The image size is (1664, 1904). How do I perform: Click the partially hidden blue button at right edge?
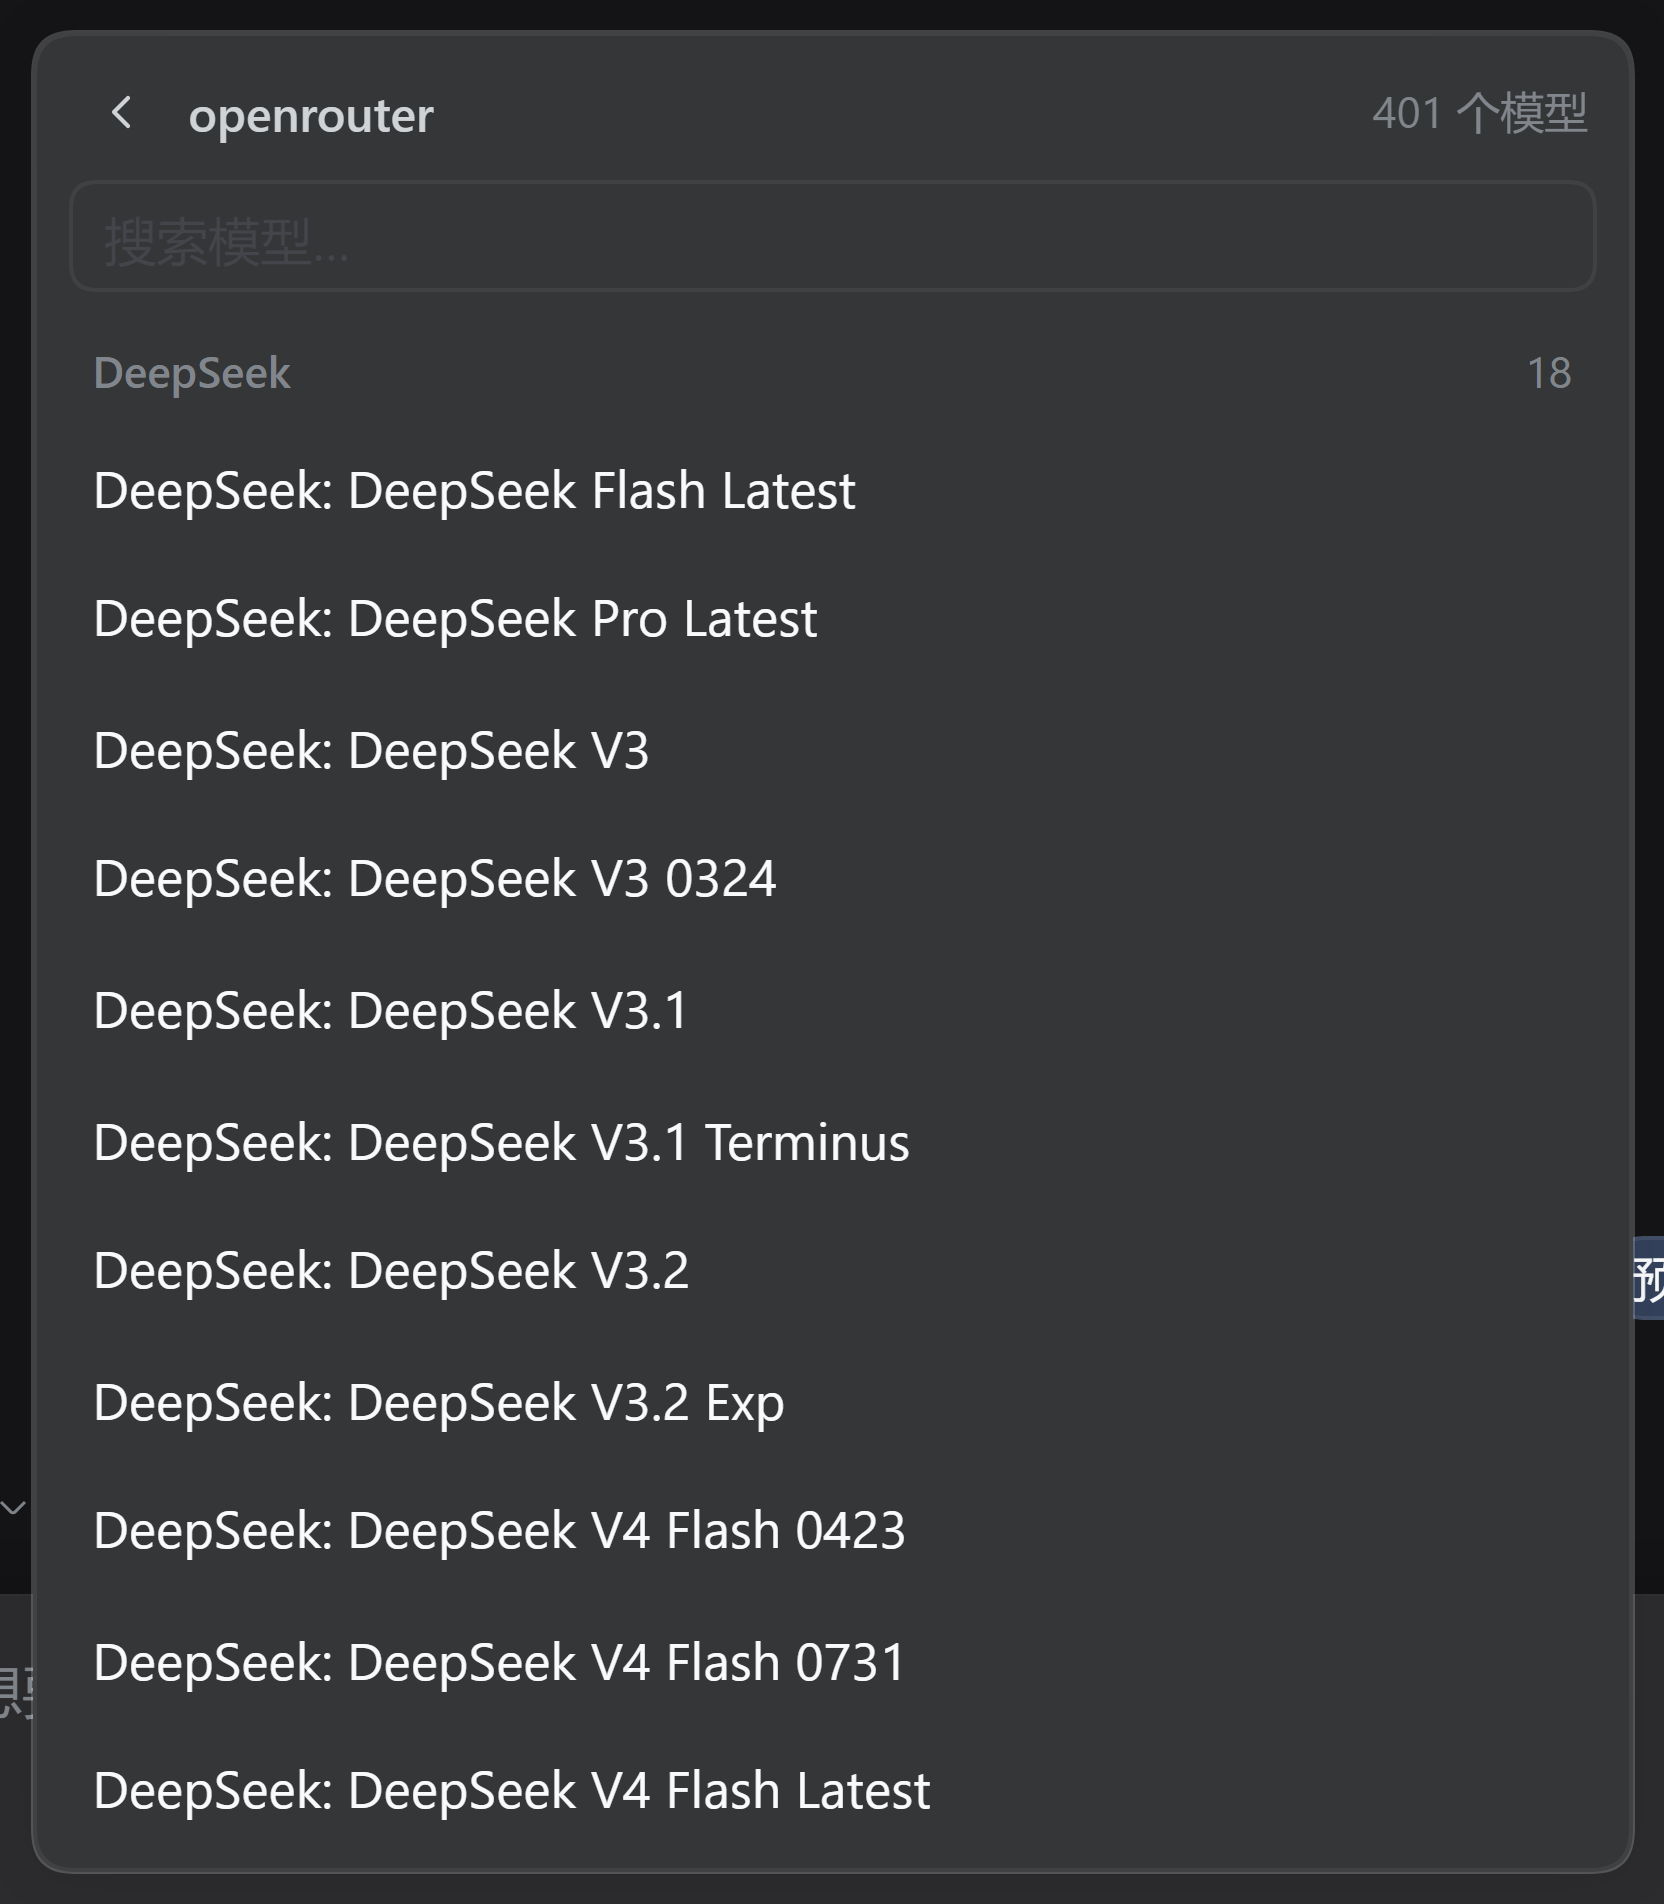1648,1278
